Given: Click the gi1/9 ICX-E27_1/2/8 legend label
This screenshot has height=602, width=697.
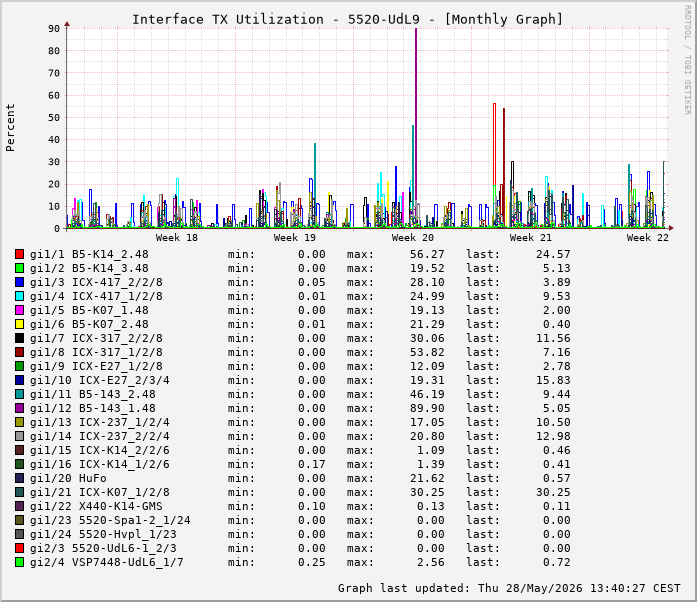Looking at the screenshot, I should pos(96,366).
